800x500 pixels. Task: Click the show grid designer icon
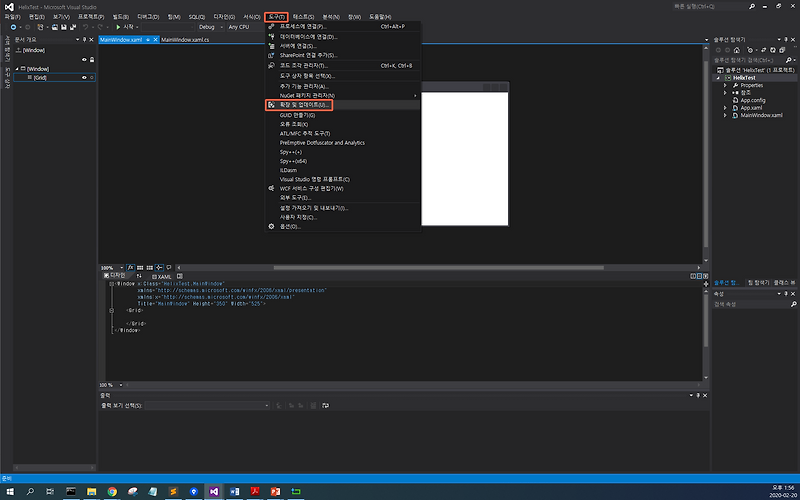pyautogui.click(x=140, y=267)
